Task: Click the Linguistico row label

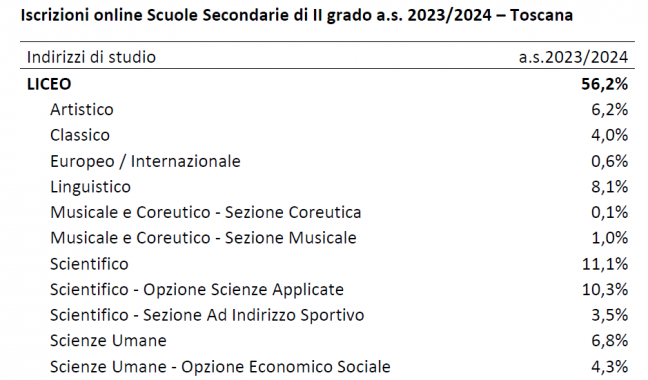Action: (x=90, y=187)
